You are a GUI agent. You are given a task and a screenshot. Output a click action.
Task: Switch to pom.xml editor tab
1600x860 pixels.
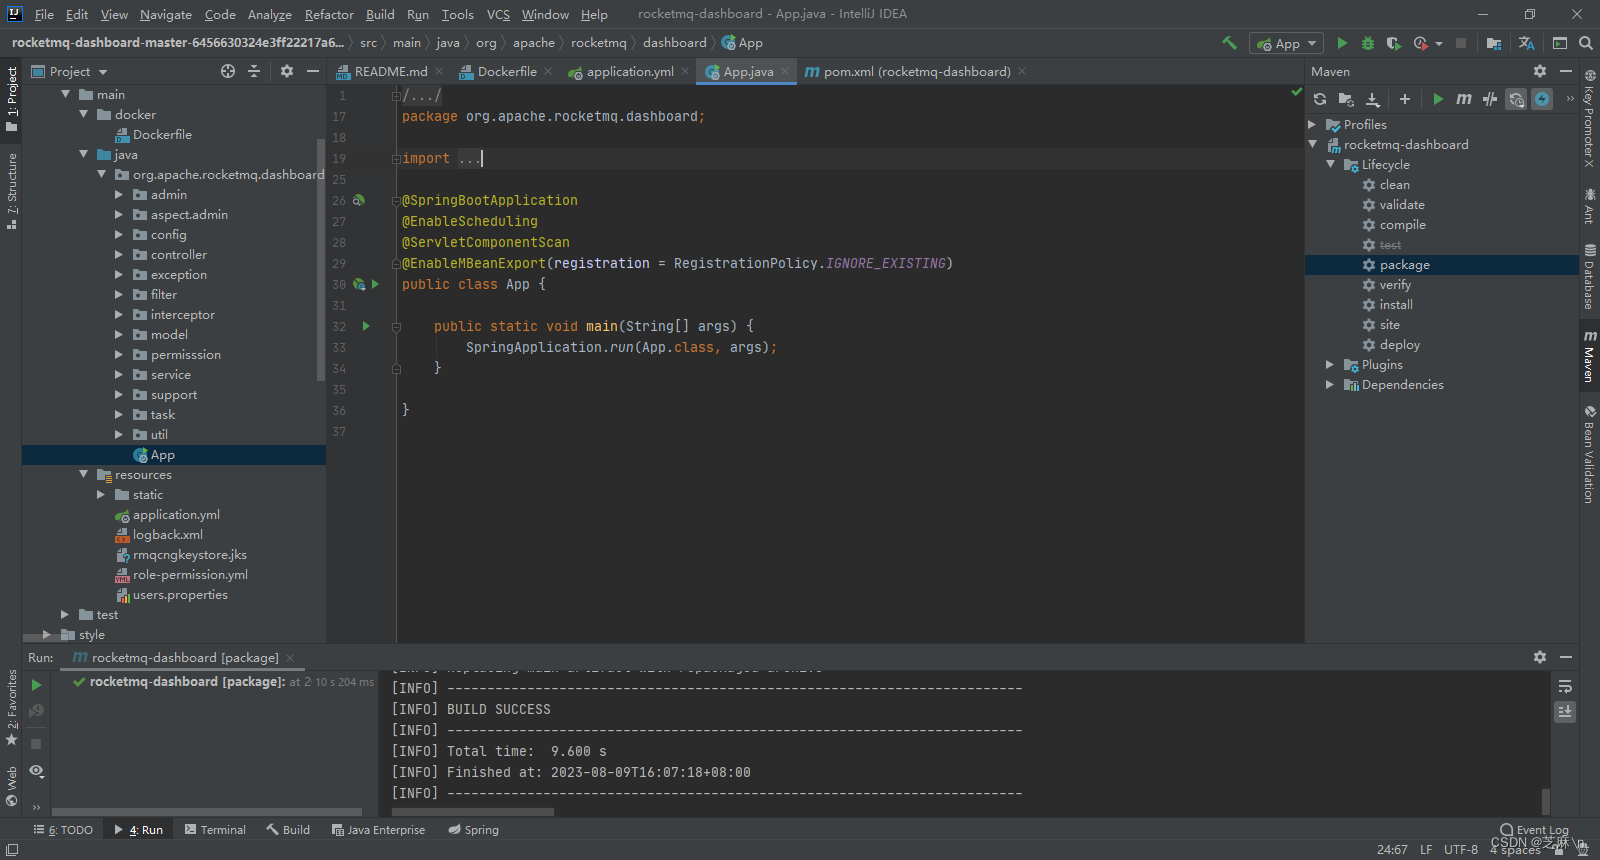917,71
